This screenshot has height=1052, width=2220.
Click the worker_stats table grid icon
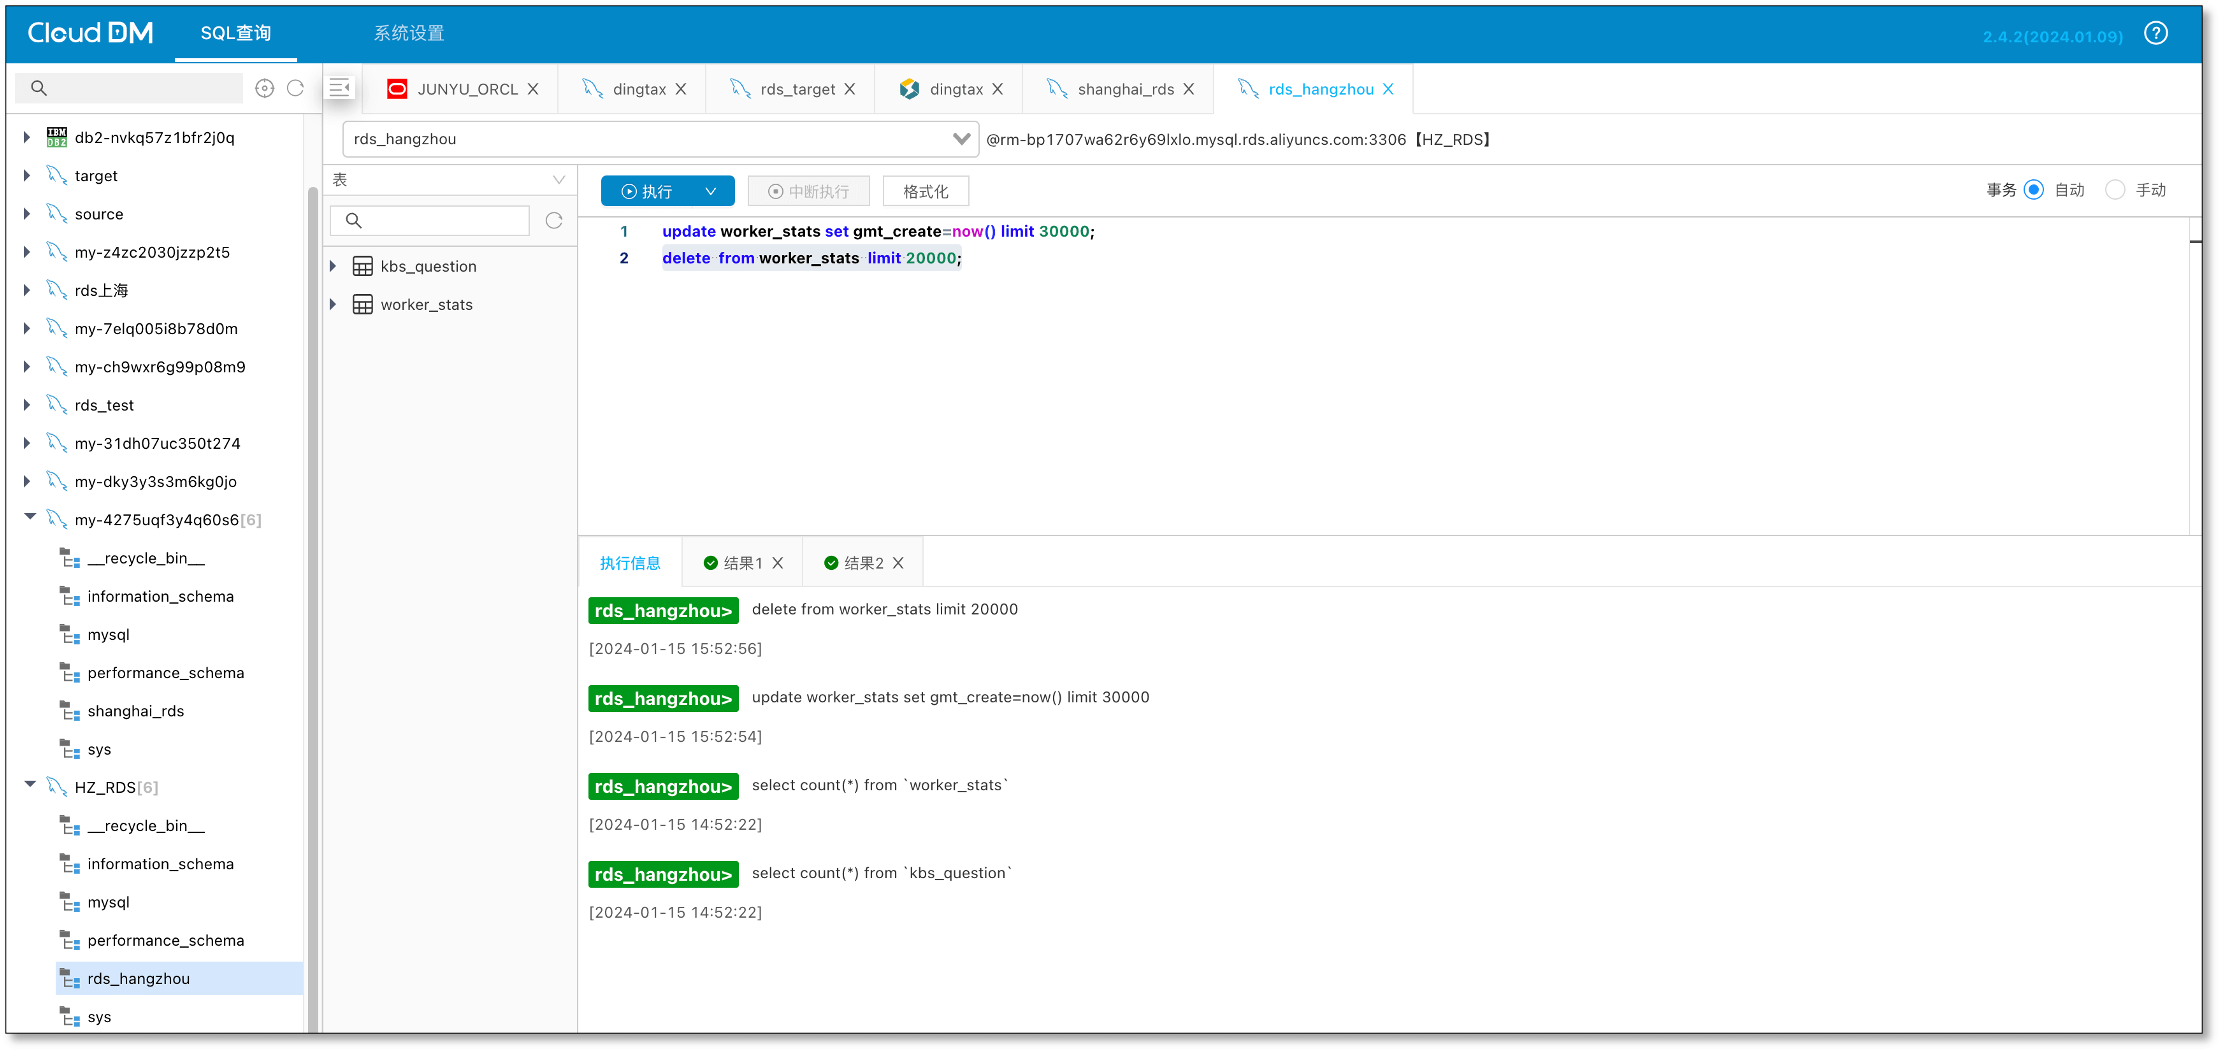coord(362,304)
